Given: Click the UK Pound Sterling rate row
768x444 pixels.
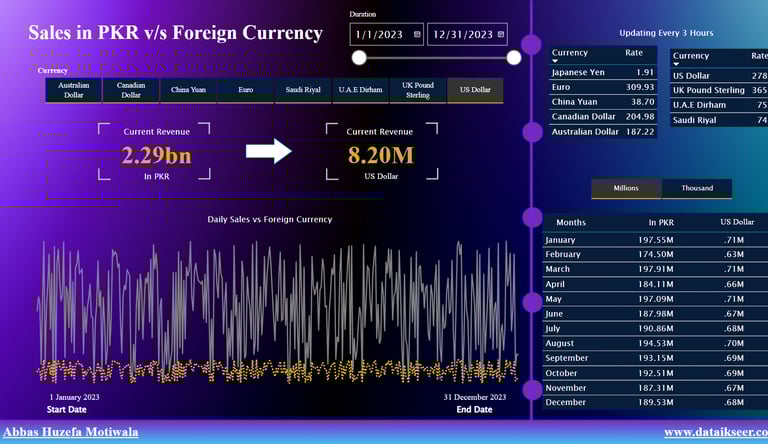Looking at the screenshot, I should click(719, 90).
